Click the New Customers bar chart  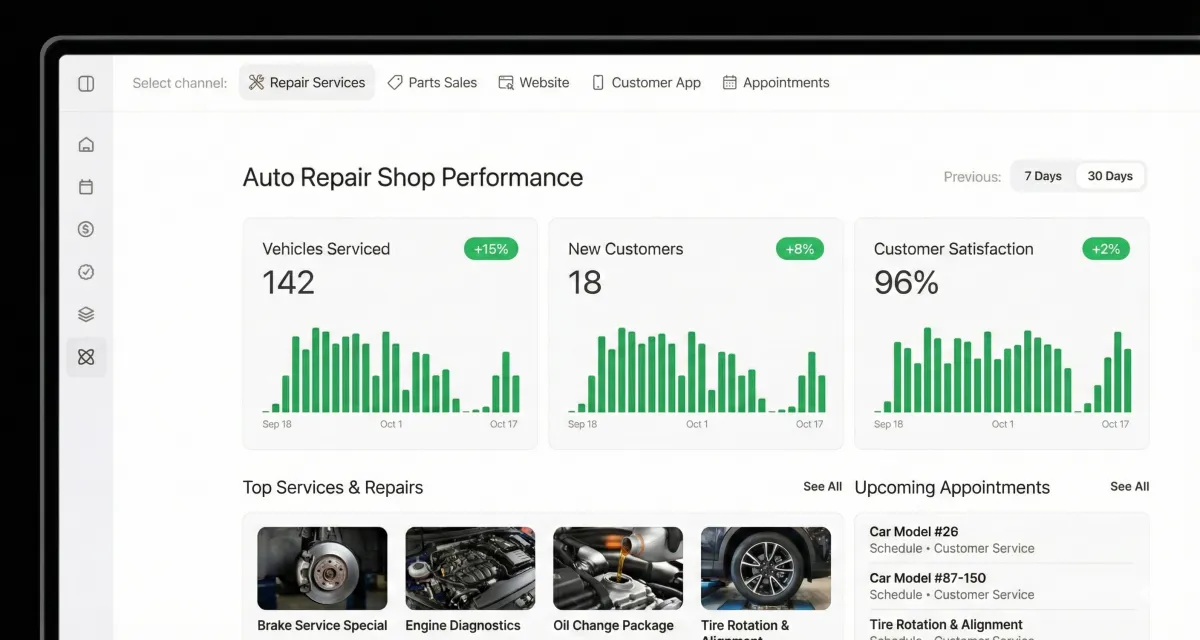[x=697, y=370]
